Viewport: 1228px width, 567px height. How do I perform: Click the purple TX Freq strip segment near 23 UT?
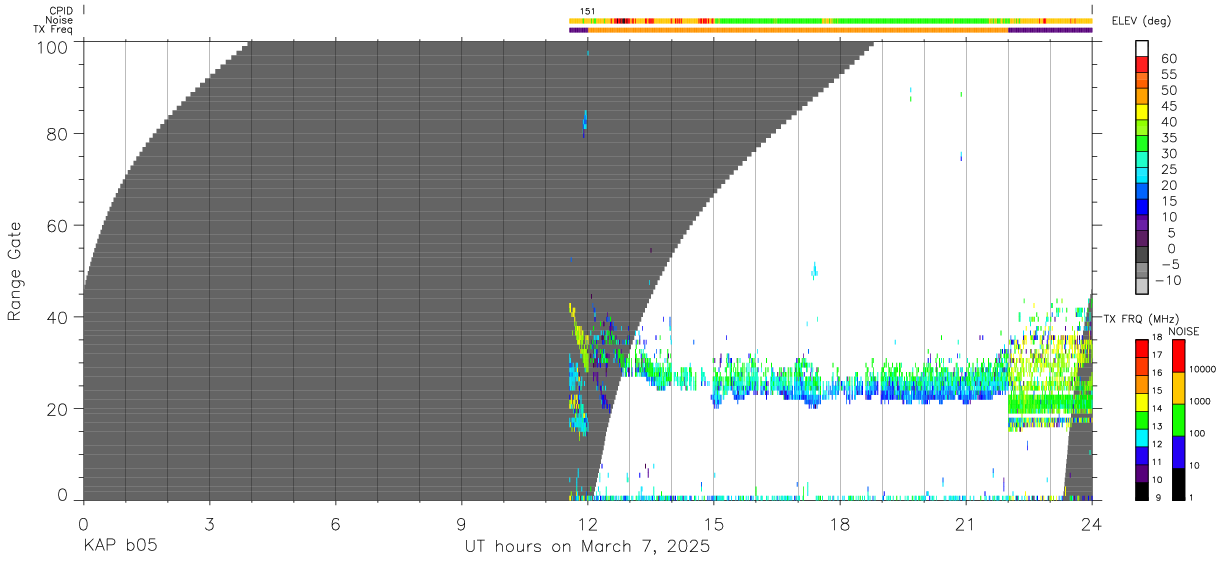point(1050,30)
